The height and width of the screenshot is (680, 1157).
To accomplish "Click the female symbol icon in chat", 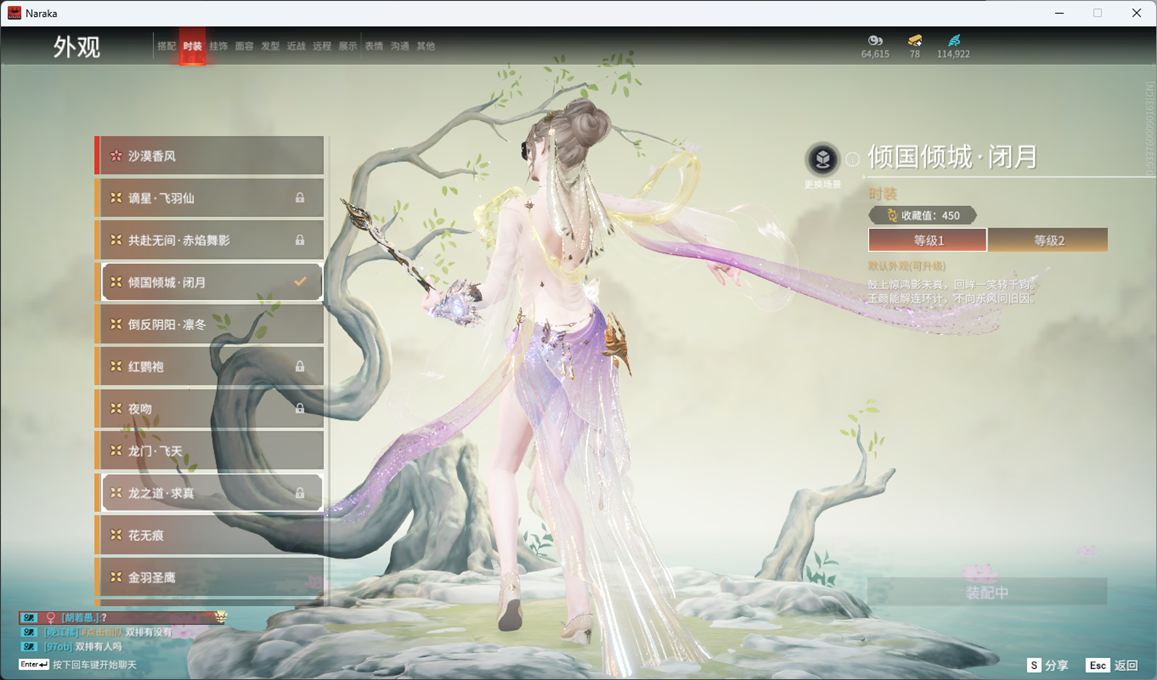I will click(x=51, y=617).
